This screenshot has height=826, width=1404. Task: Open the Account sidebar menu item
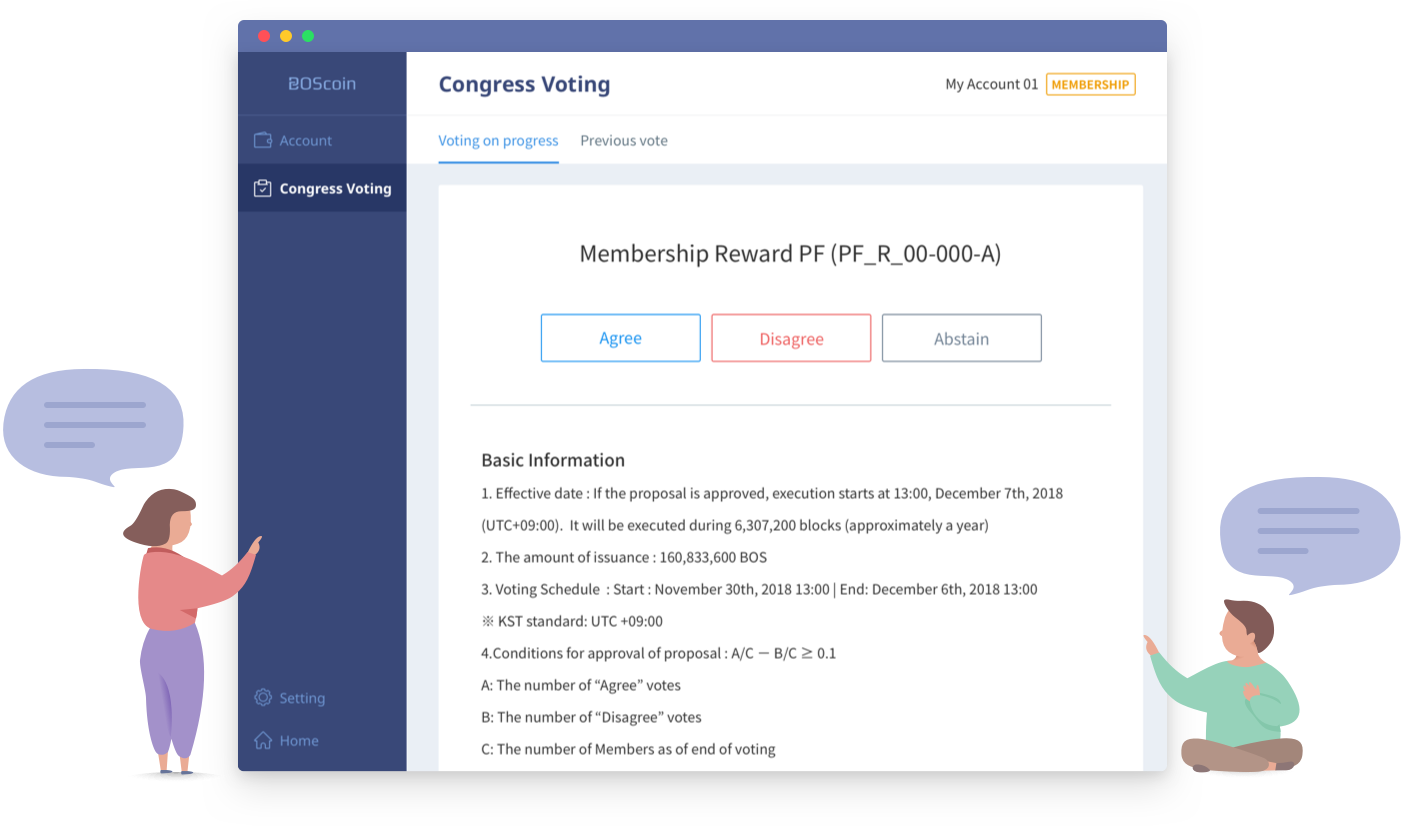point(305,140)
